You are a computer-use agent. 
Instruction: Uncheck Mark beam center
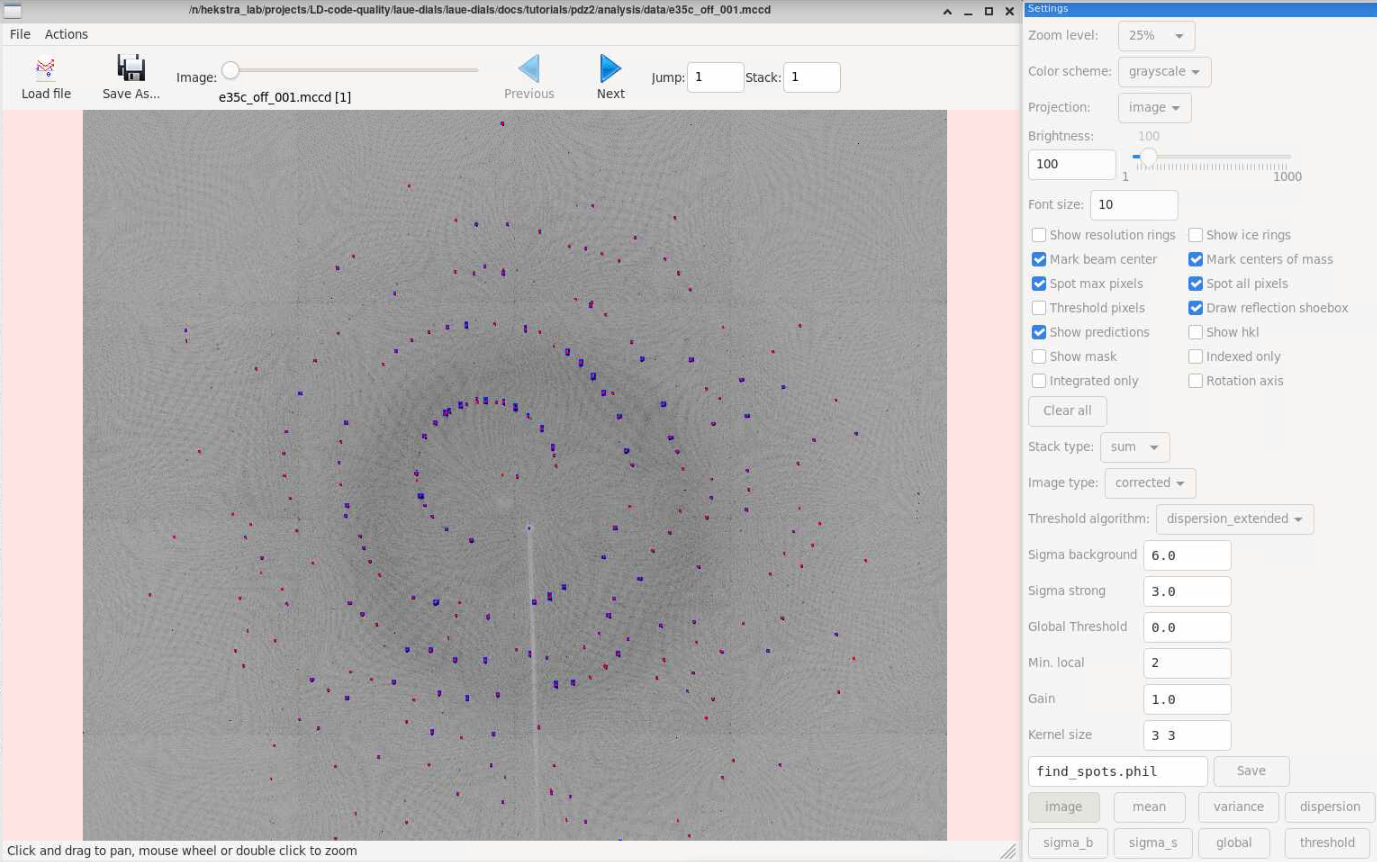point(1039,259)
